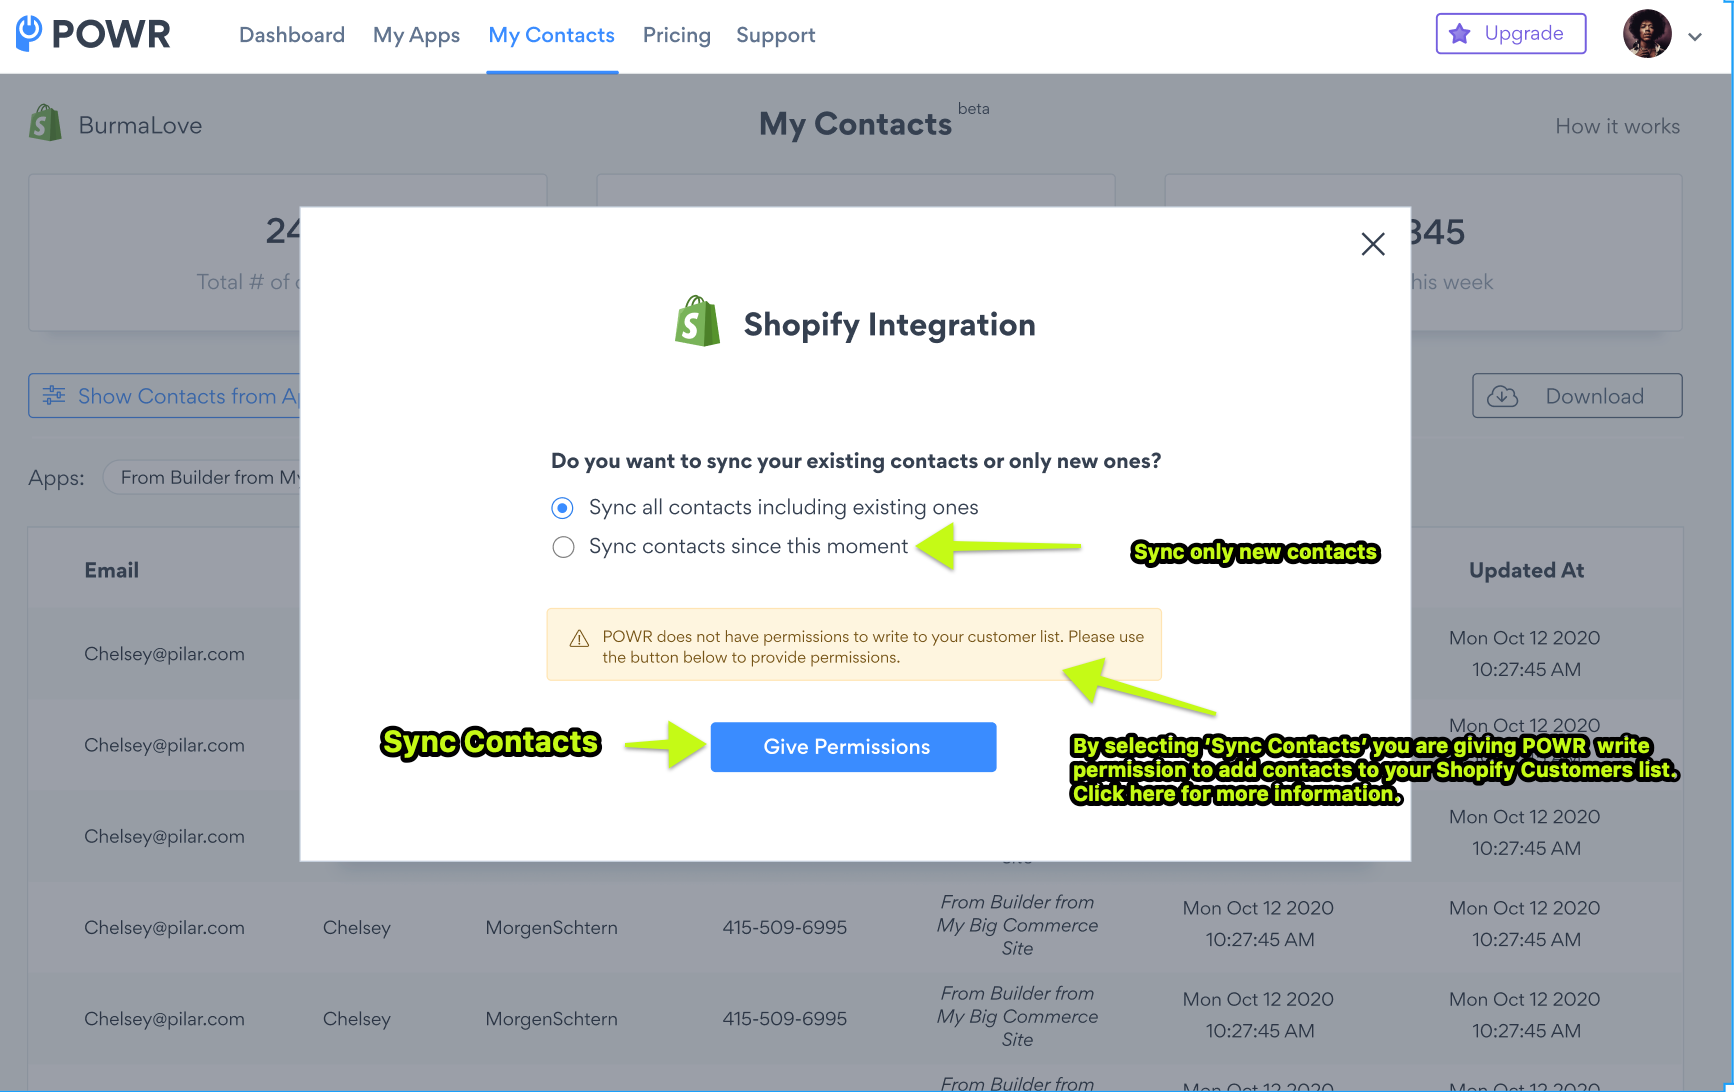Click the warning triangle icon in alert

(x=579, y=639)
